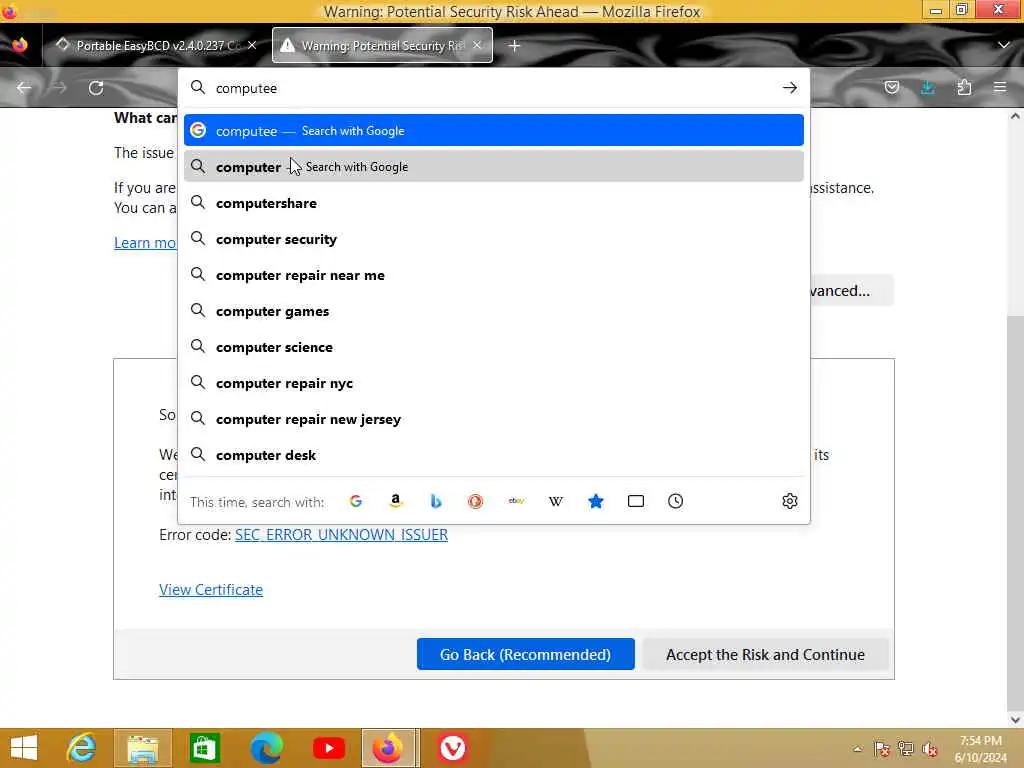
Task: Open Pocket save icon in toolbar
Action: pyautogui.click(x=891, y=88)
